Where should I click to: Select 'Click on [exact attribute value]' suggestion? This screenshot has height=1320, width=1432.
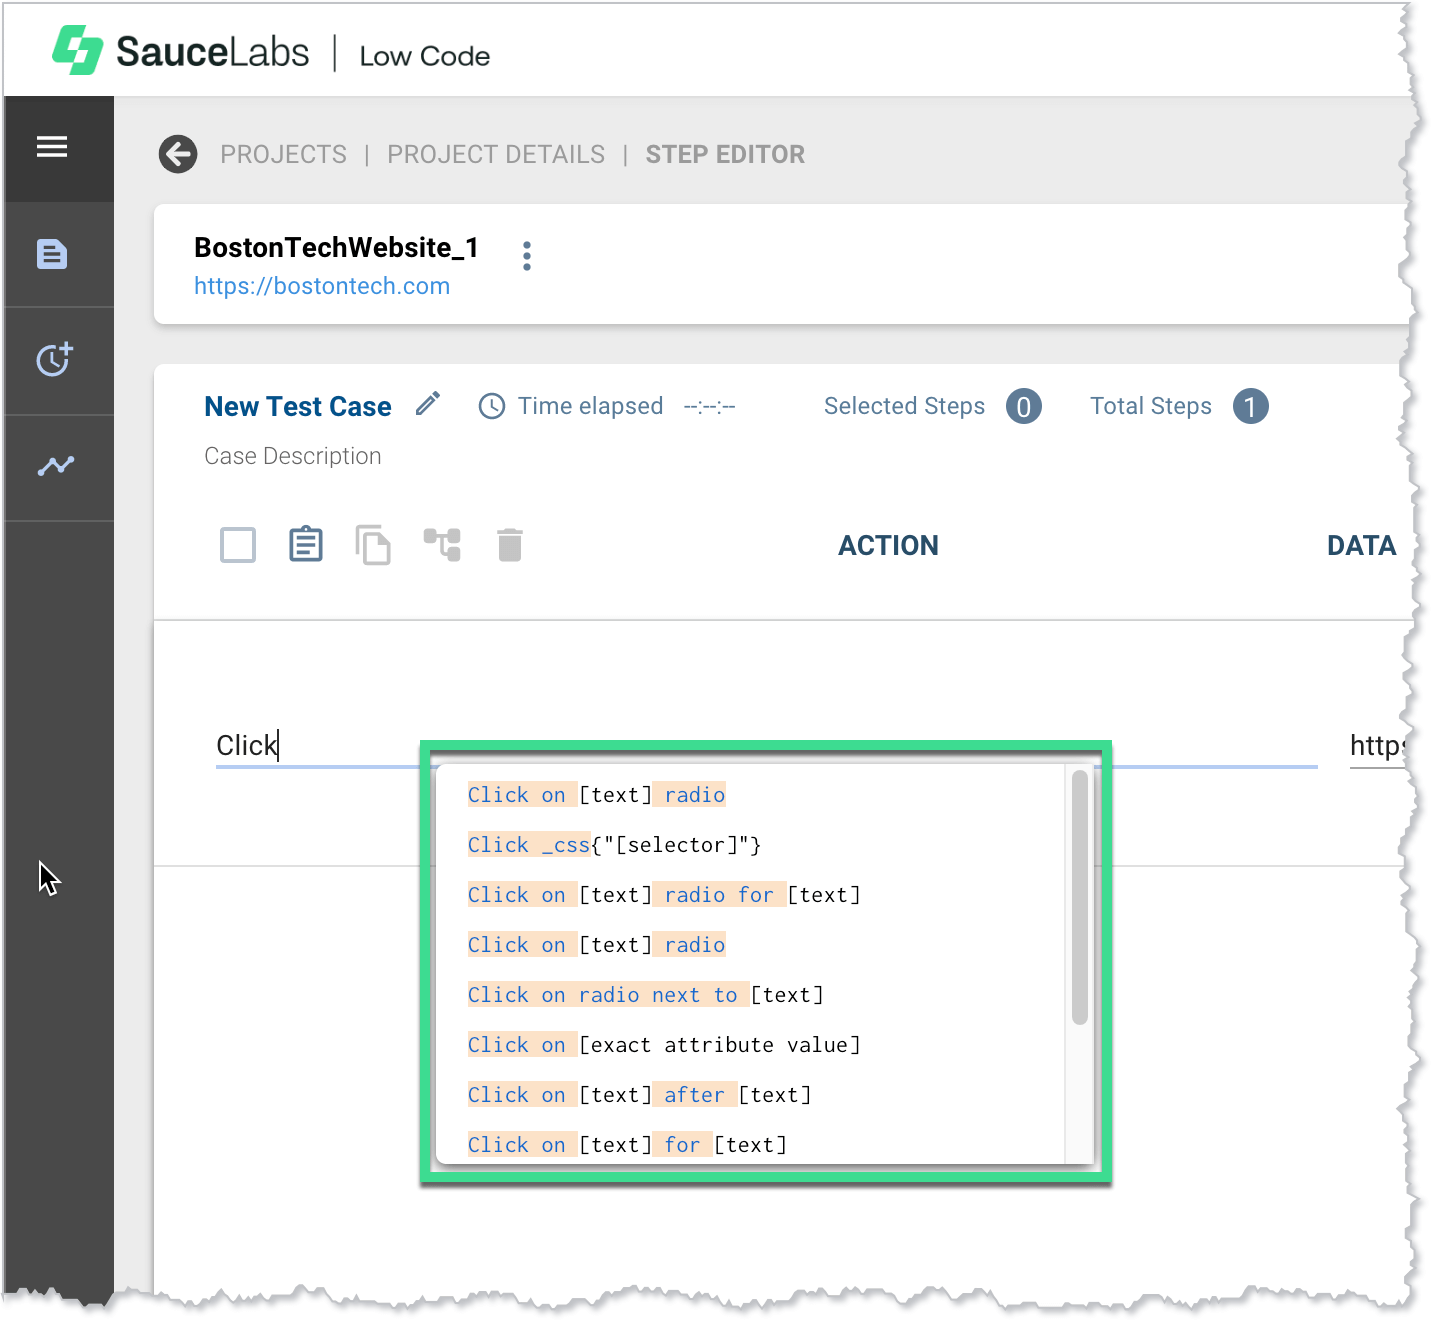[664, 1044]
